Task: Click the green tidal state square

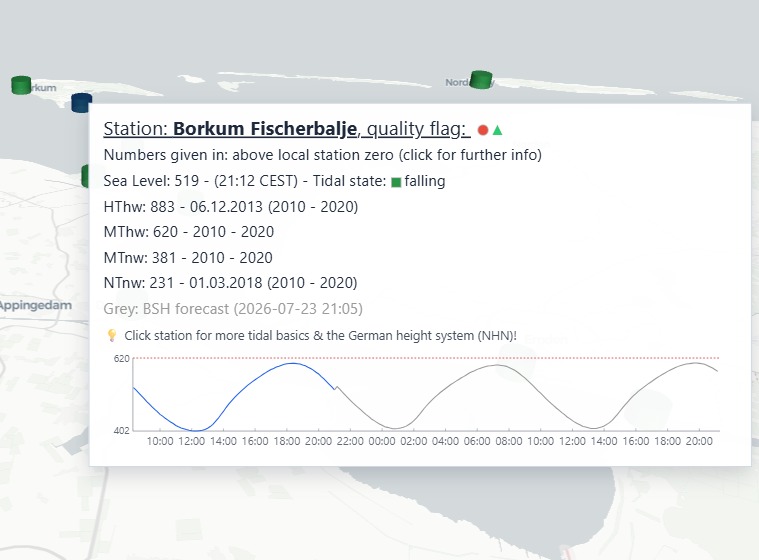Action: coord(396,182)
